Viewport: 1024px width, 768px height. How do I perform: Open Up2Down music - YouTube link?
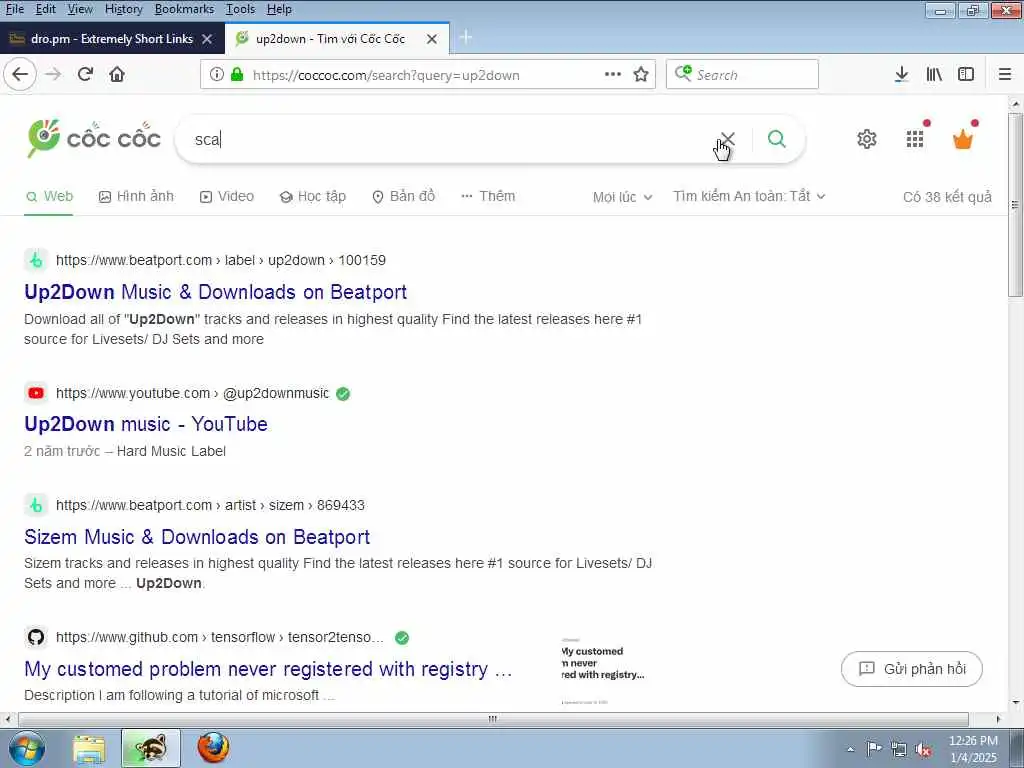(x=146, y=424)
